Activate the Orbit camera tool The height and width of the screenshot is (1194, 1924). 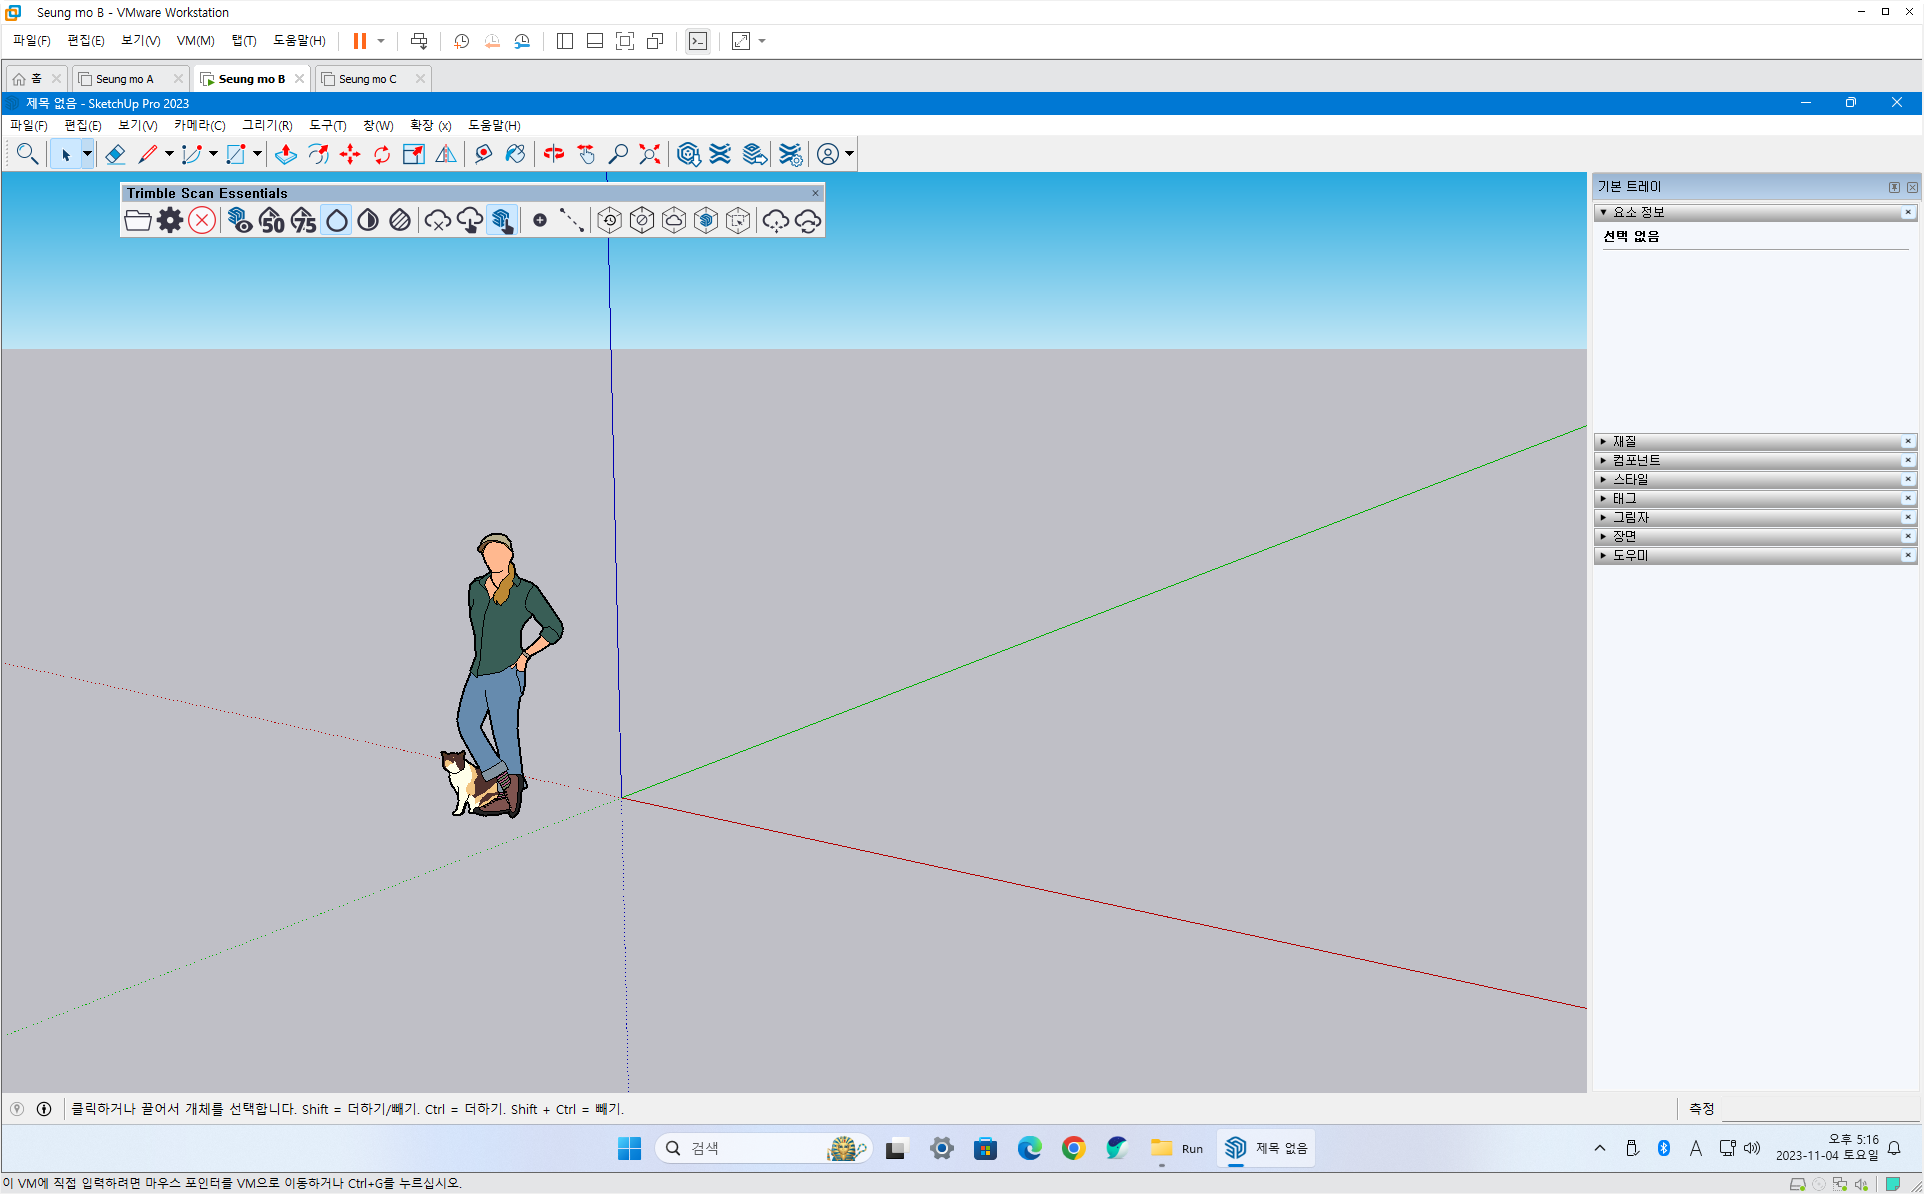pos(554,154)
